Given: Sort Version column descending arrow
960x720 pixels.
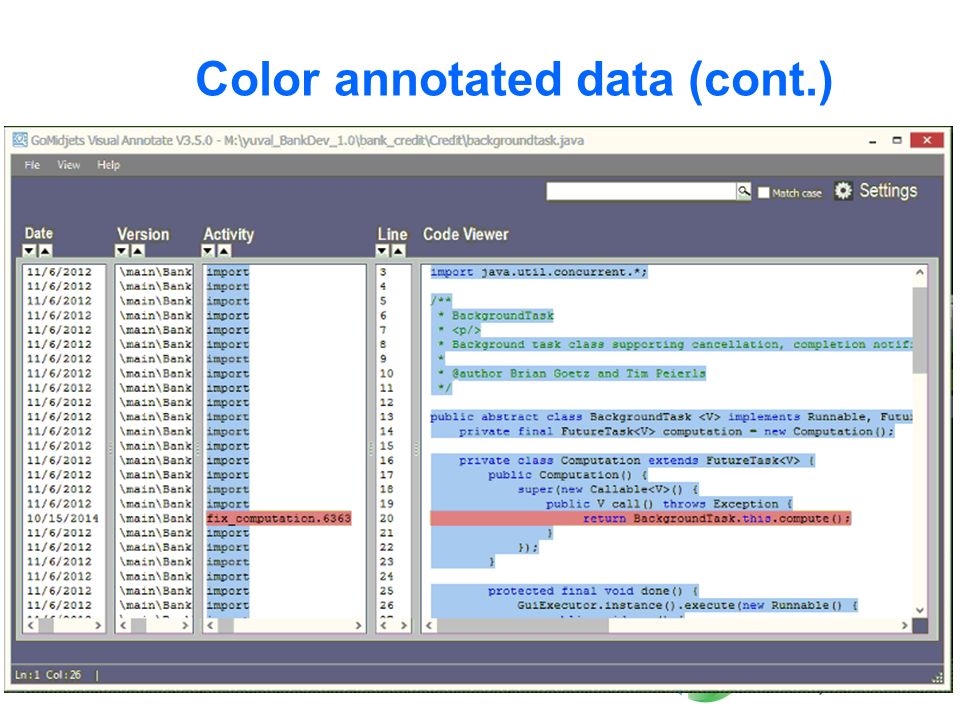Looking at the screenshot, I should pyautogui.click(x=122, y=250).
